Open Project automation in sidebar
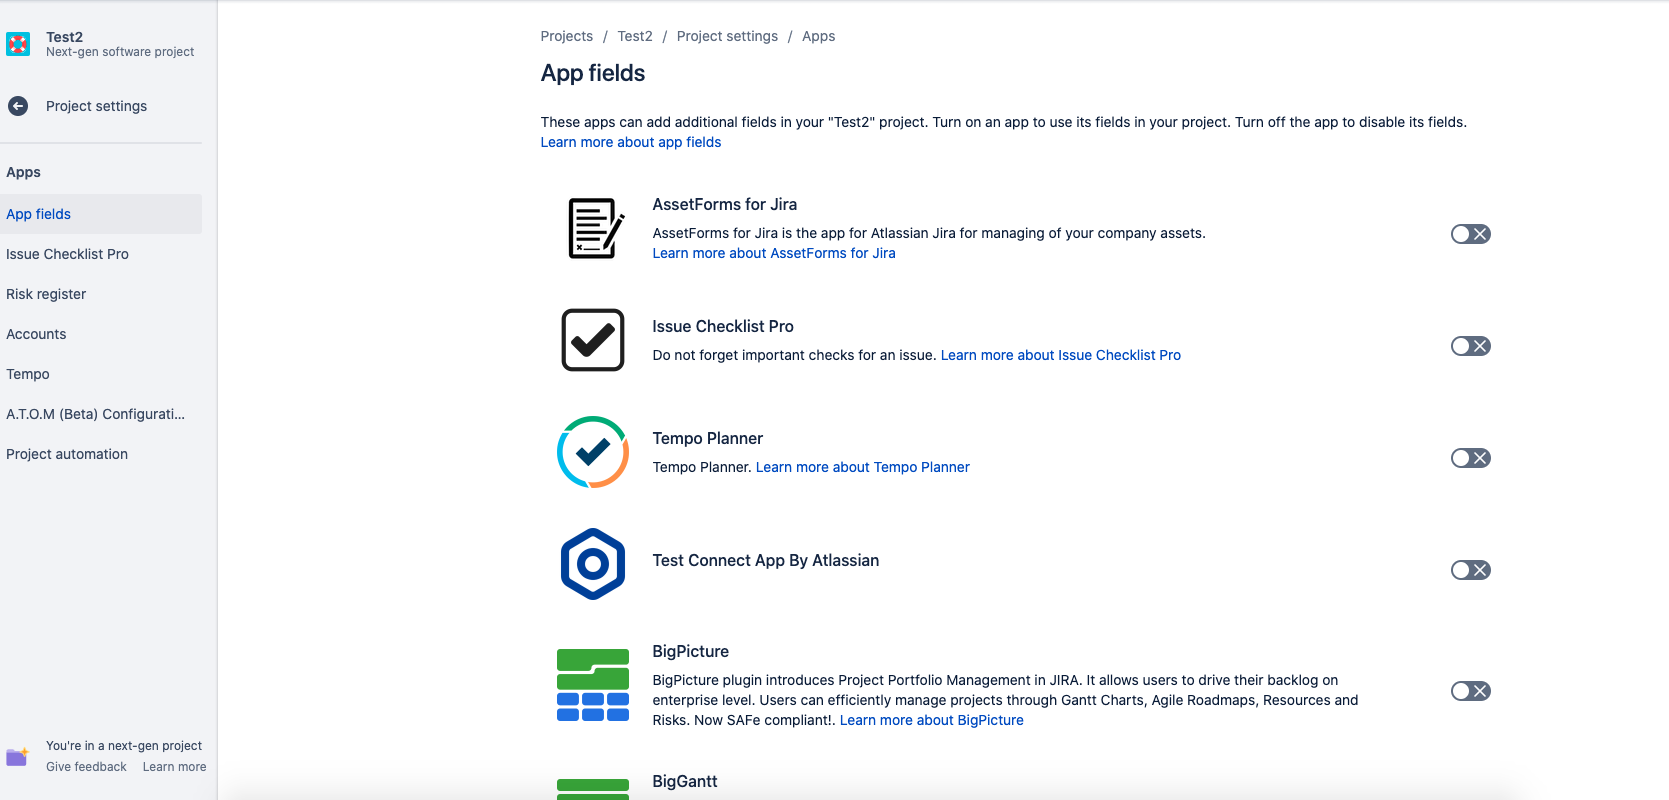The image size is (1669, 800). click(x=101, y=454)
